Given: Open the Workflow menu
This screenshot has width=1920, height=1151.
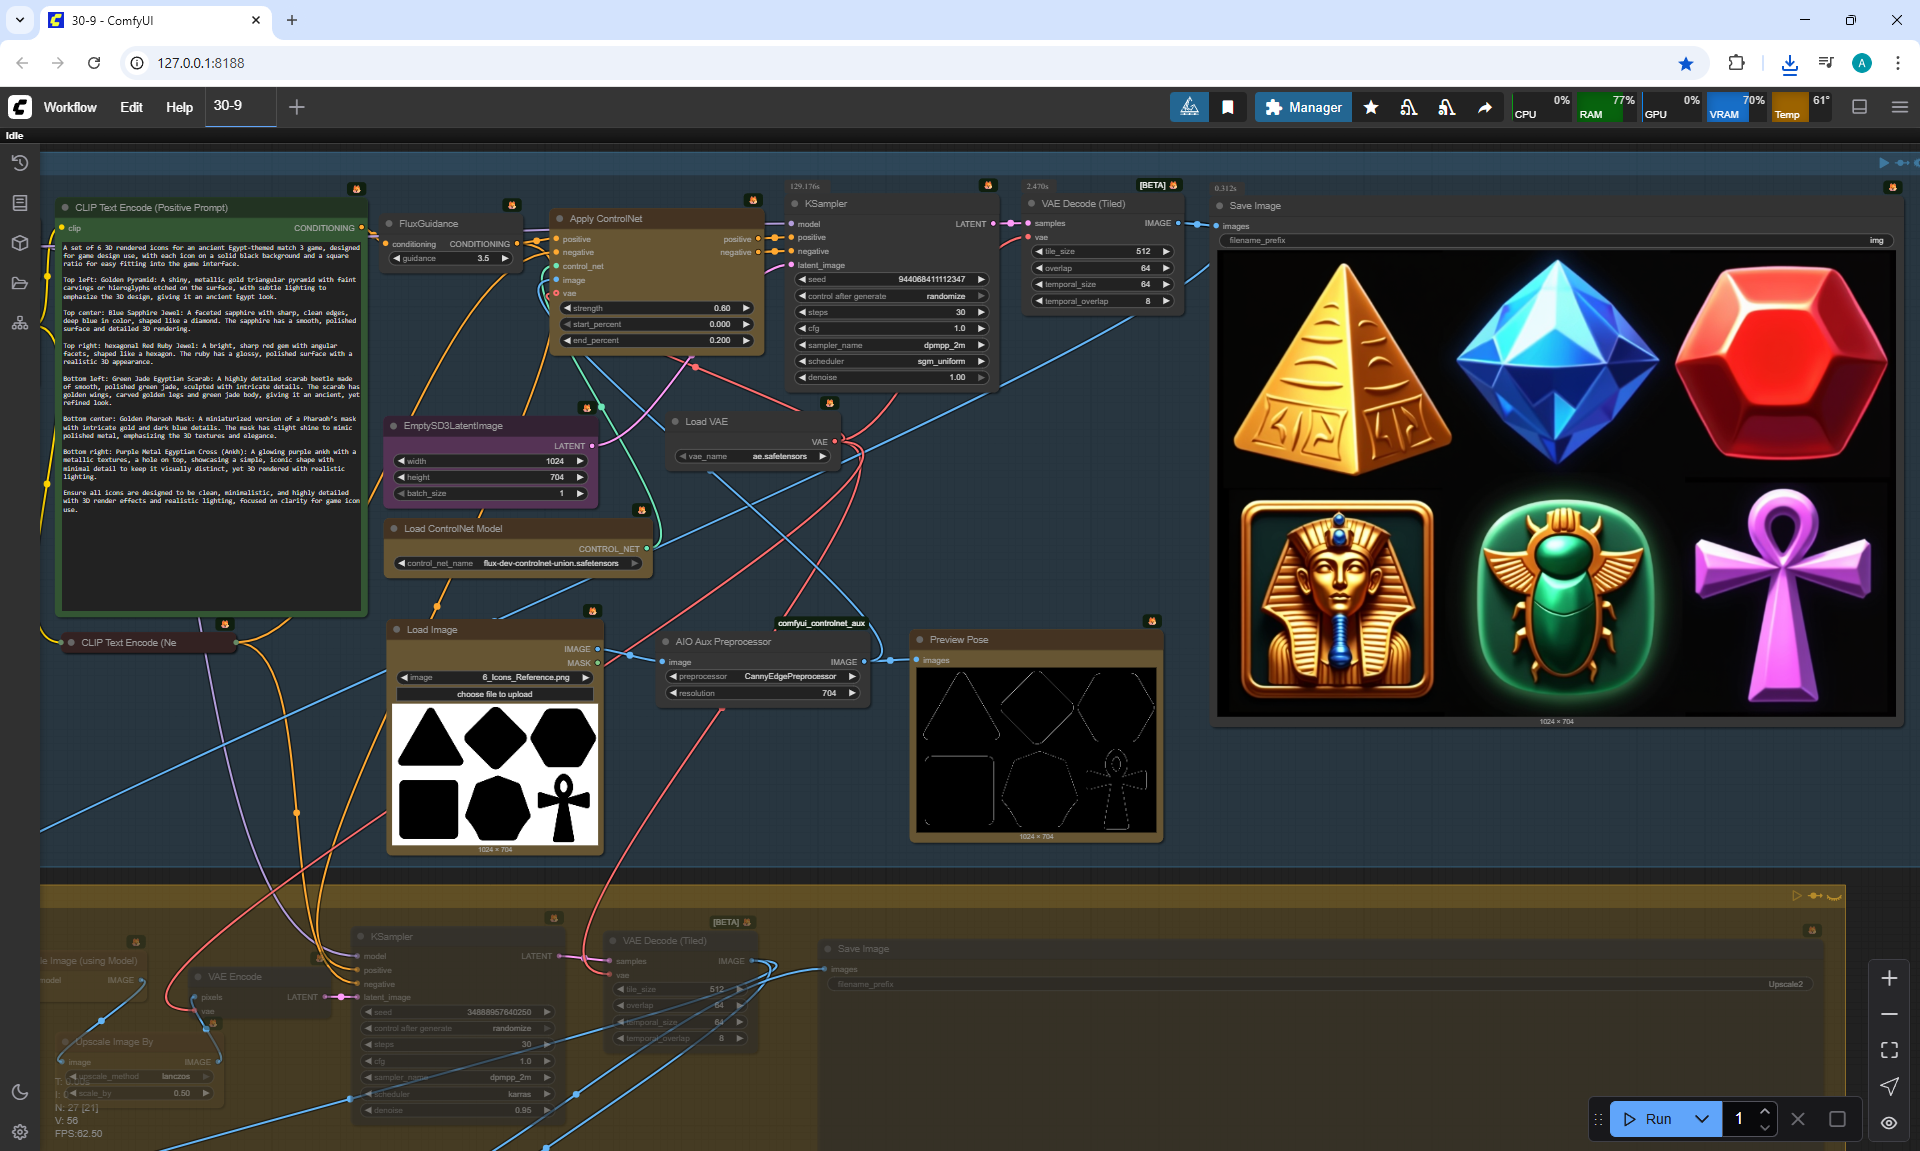Looking at the screenshot, I should [x=70, y=107].
